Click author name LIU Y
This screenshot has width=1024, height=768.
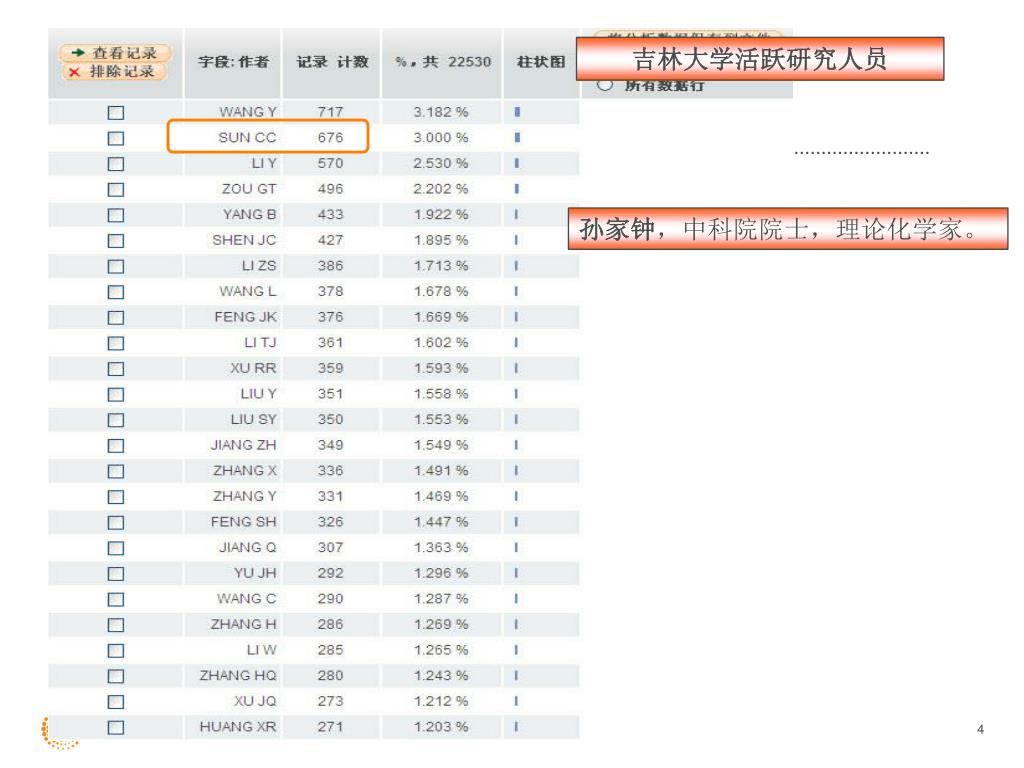coord(259,394)
